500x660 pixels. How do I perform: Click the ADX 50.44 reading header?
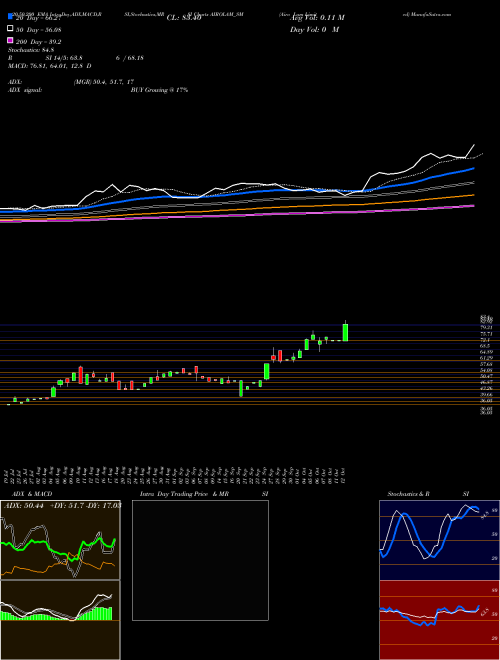pyautogui.click(x=62, y=505)
